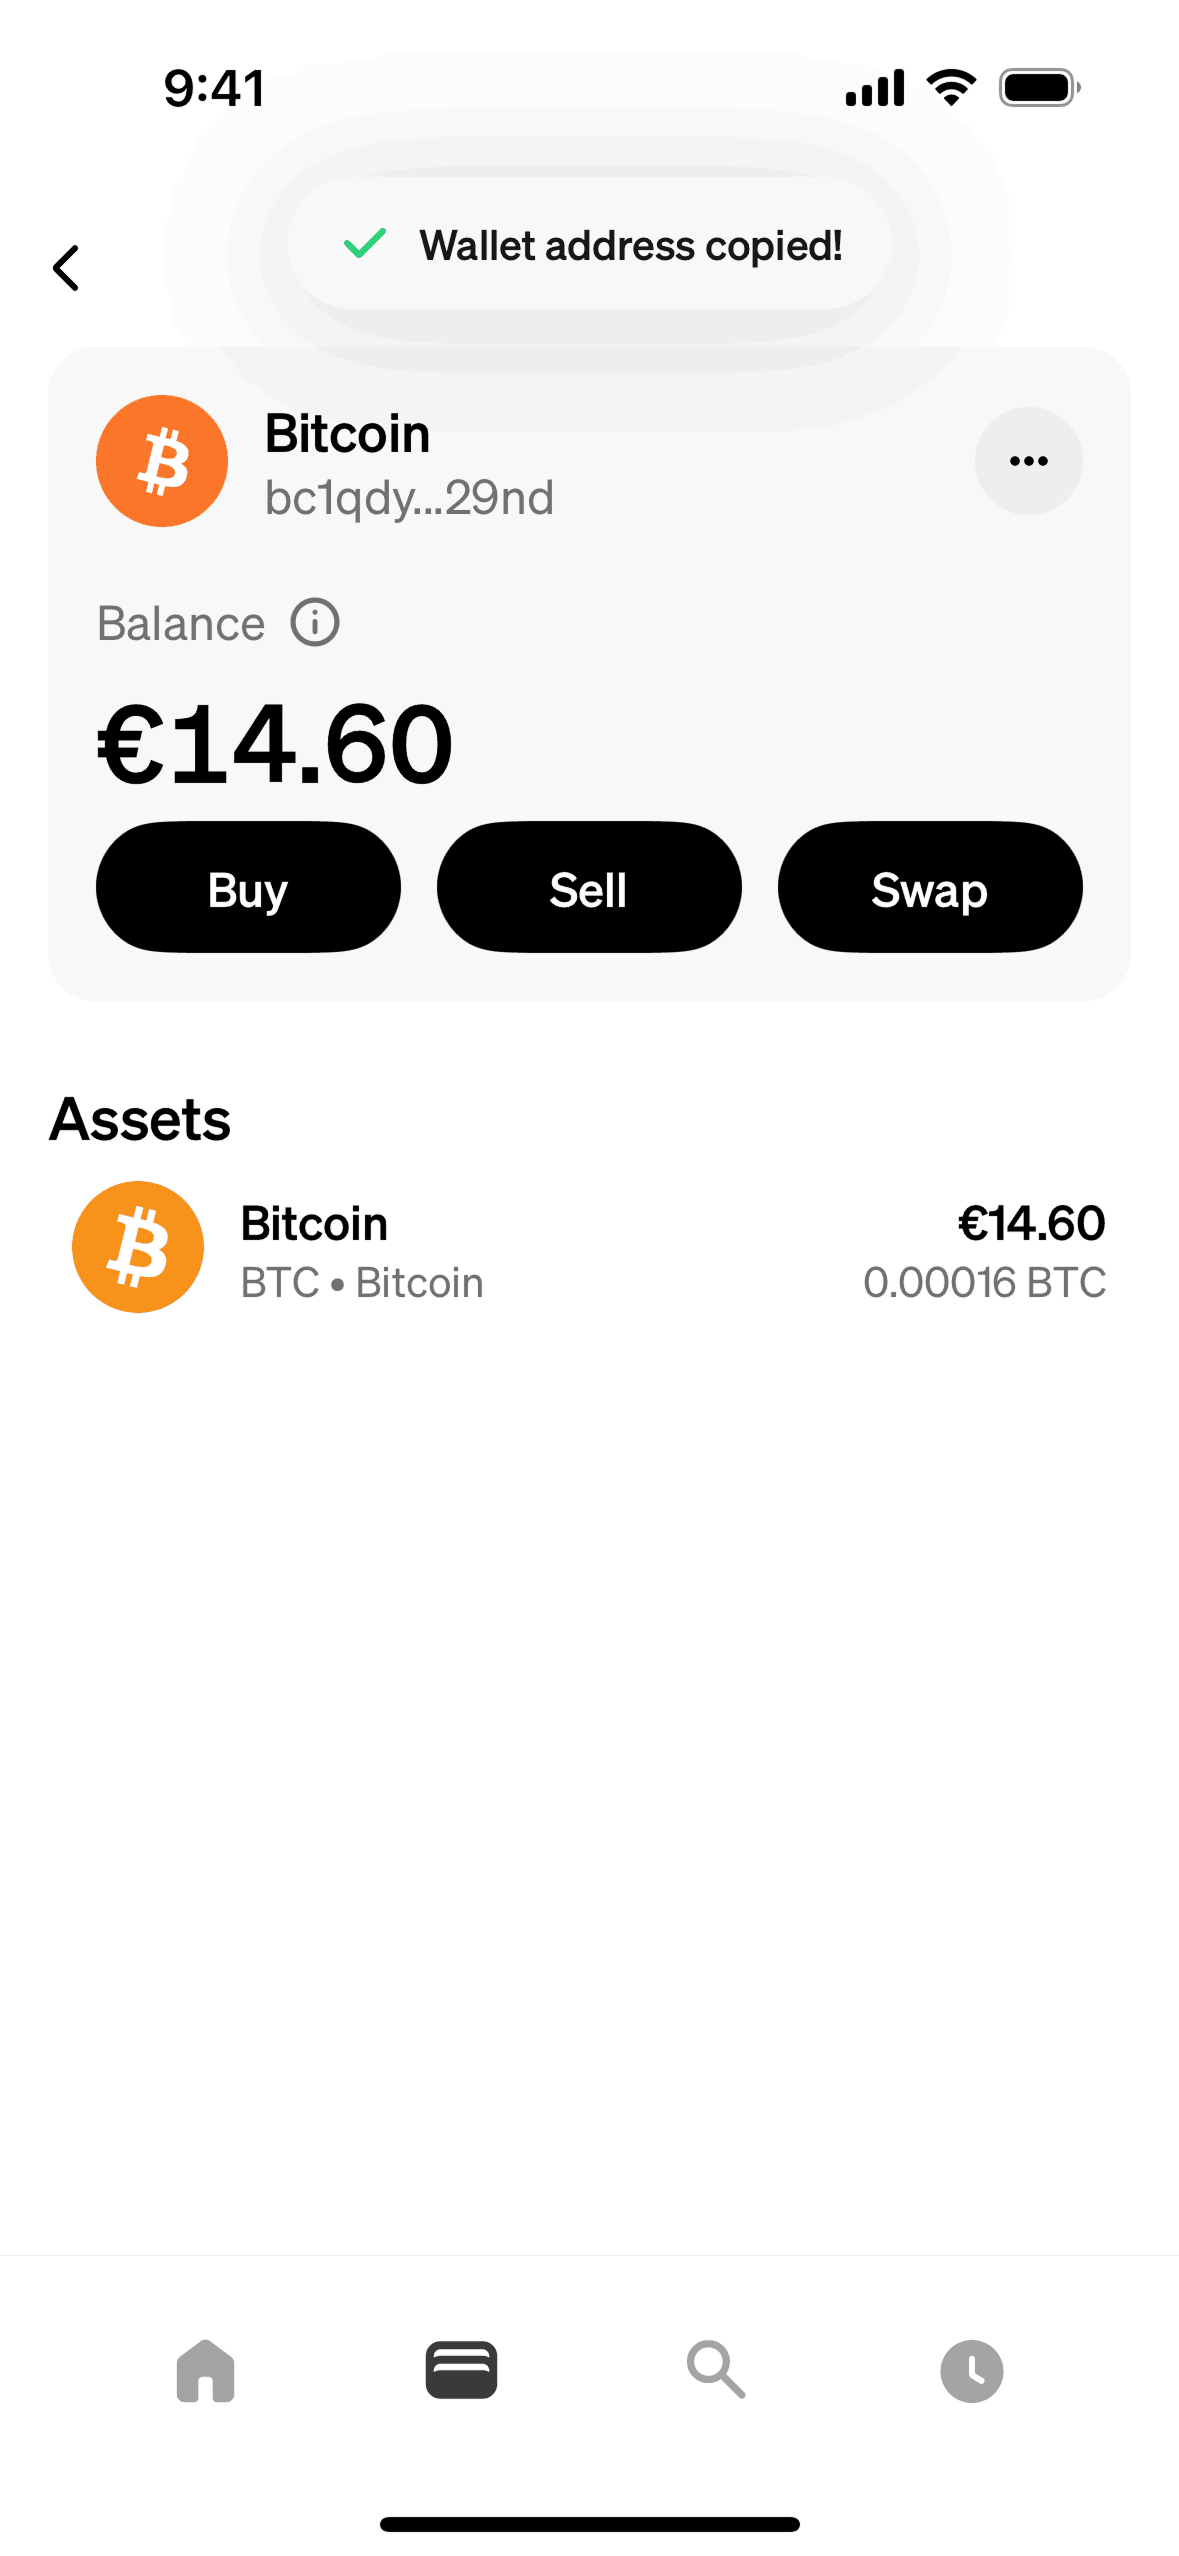
Task: Tap the battery icon in status bar
Action: 1039,88
